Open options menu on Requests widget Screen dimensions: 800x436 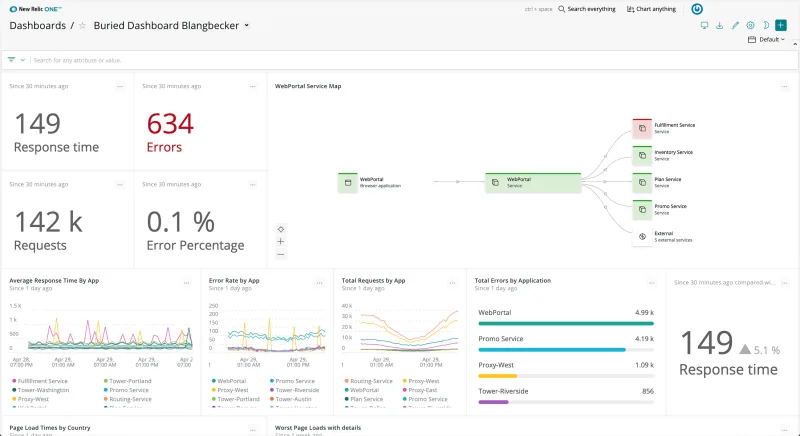tap(120, 185)
